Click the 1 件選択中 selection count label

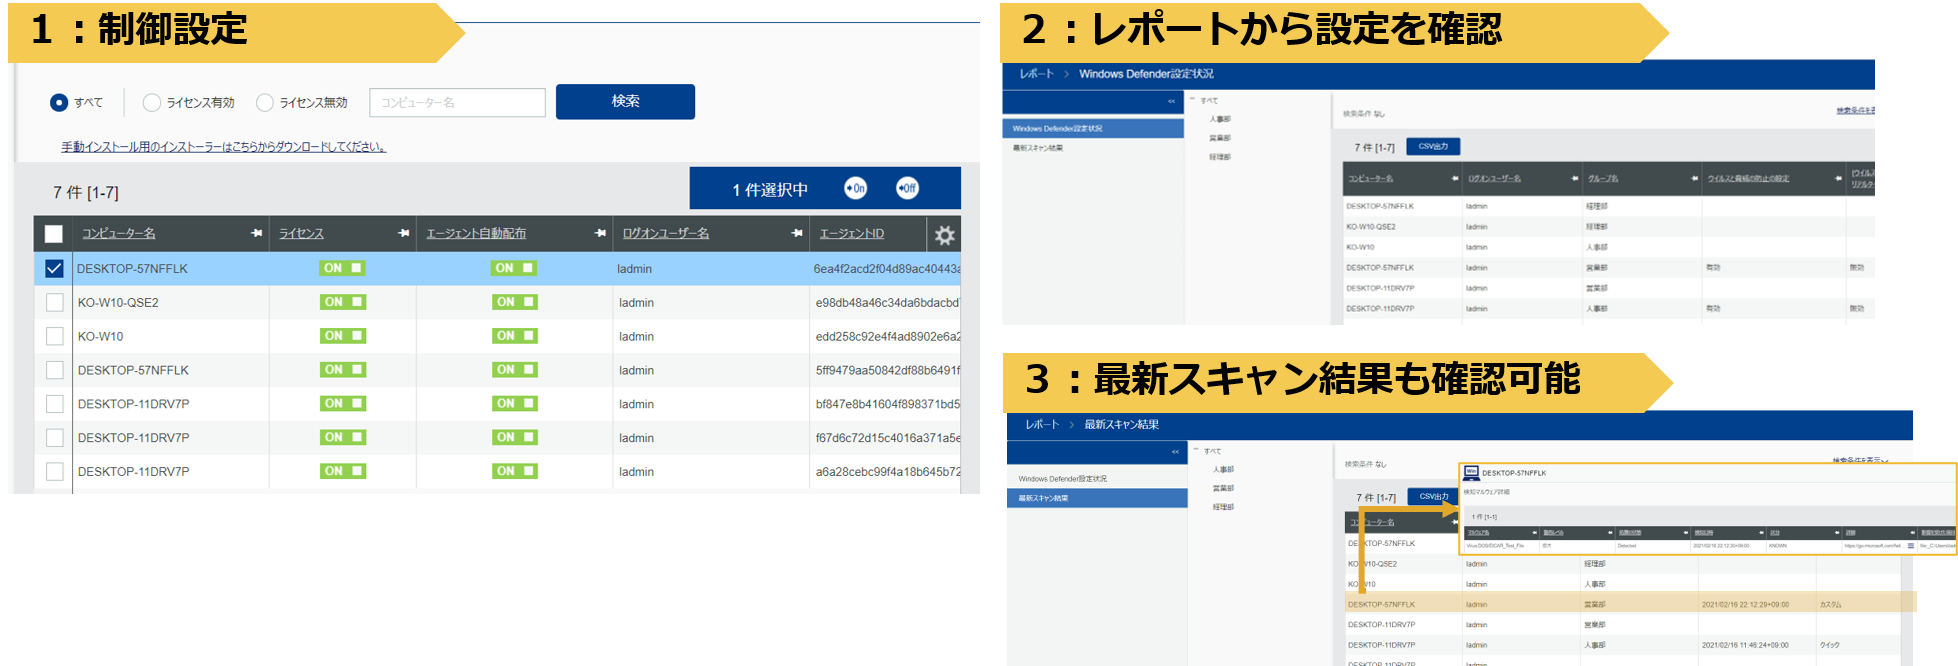pos(769,189)
